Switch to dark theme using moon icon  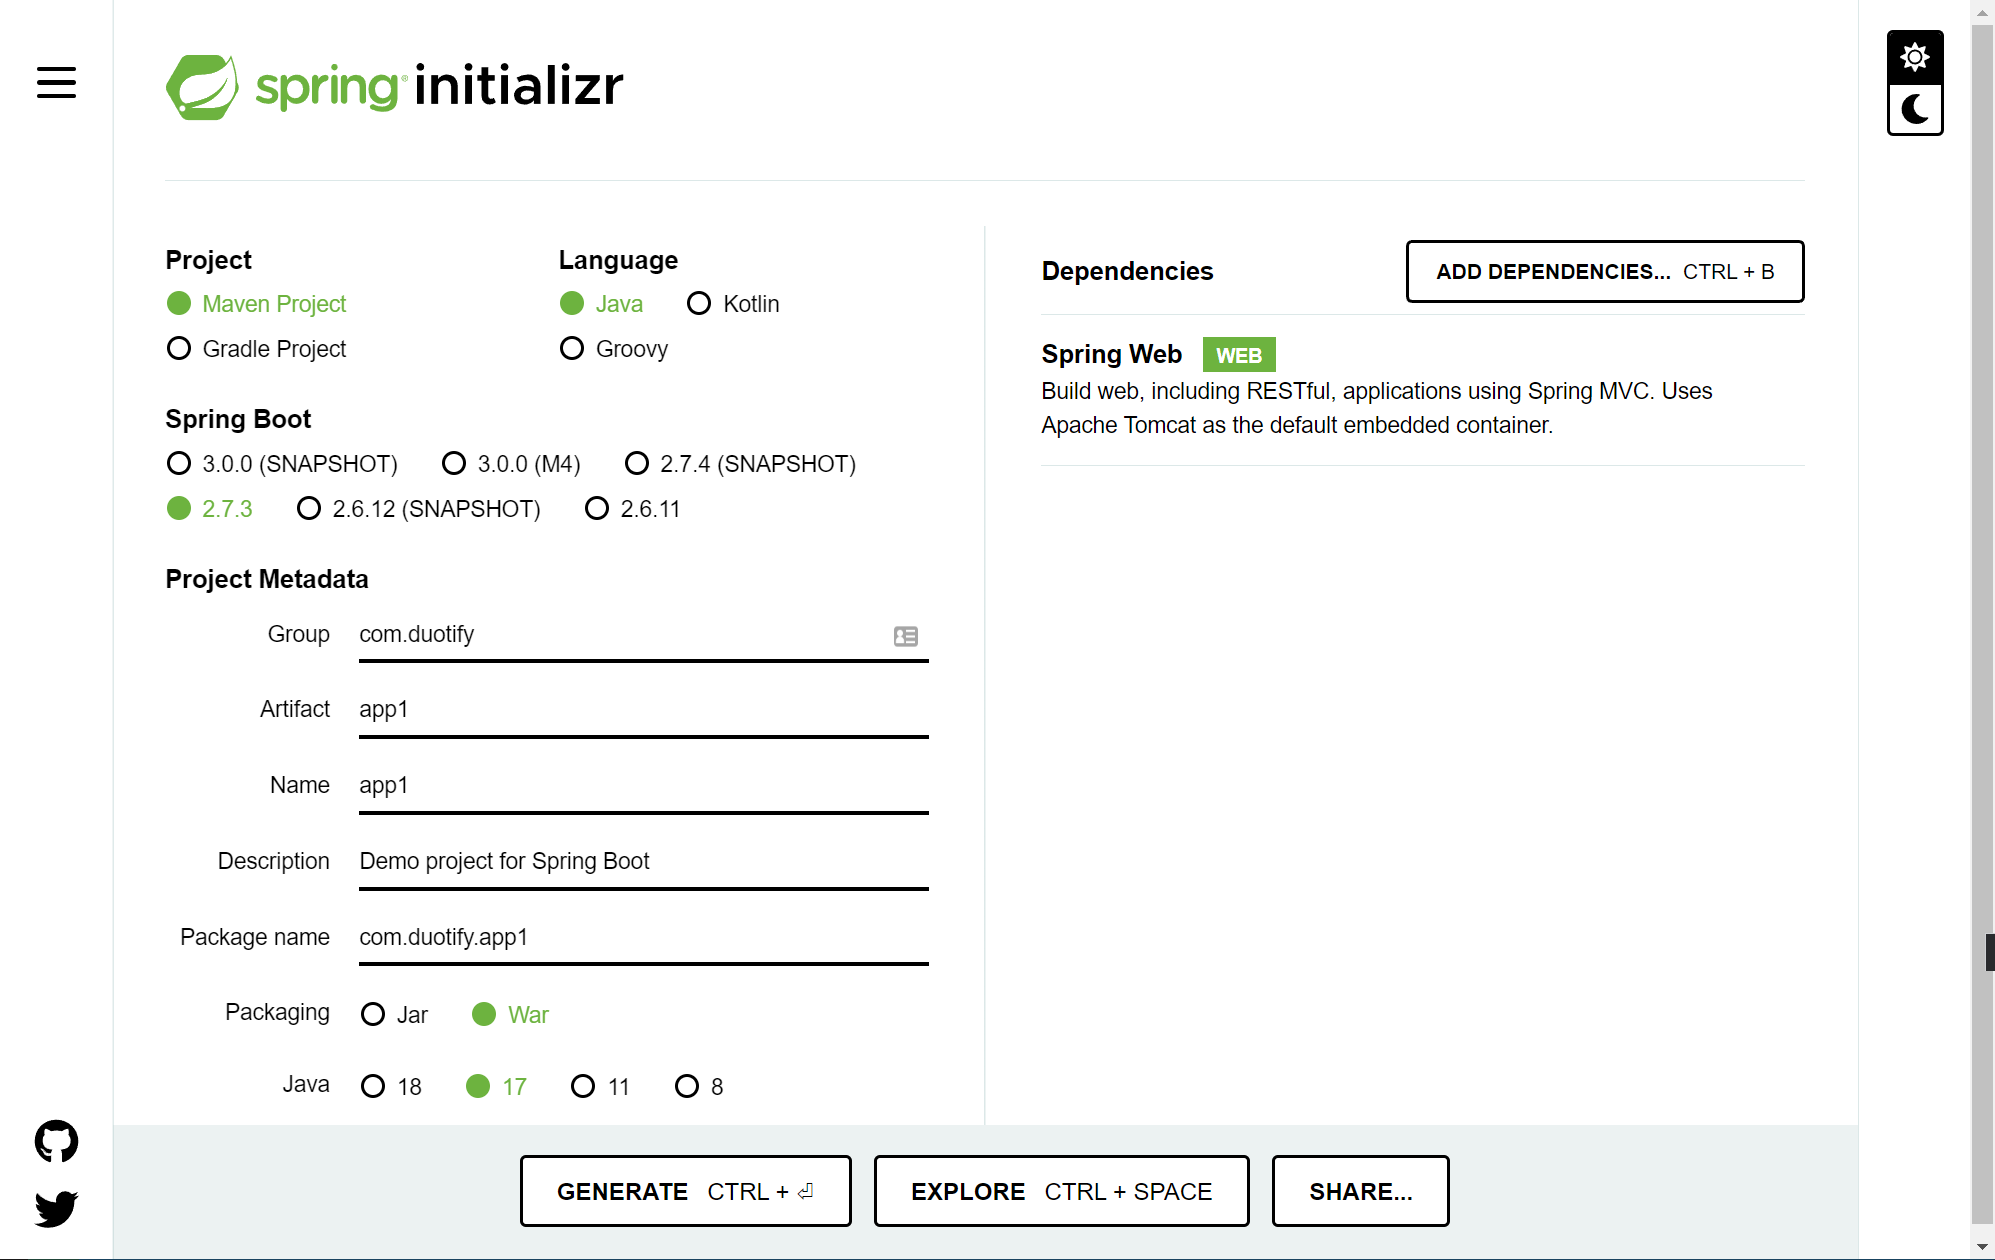click(x=1914, y=109)
